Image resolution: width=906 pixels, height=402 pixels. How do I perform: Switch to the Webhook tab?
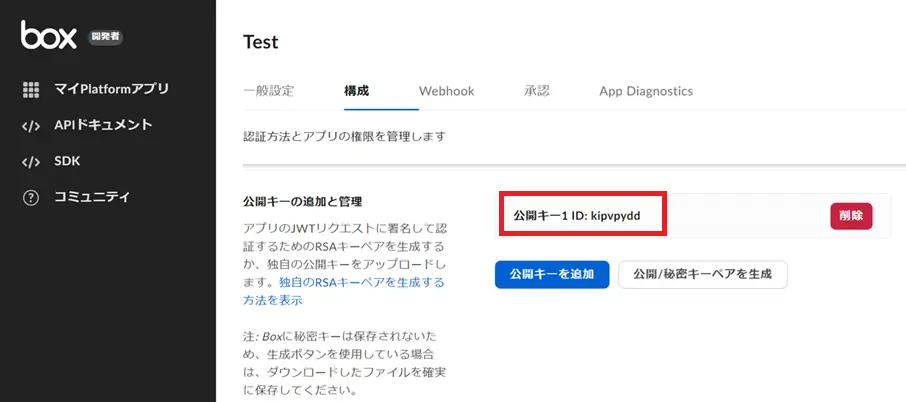pos(446,91)
